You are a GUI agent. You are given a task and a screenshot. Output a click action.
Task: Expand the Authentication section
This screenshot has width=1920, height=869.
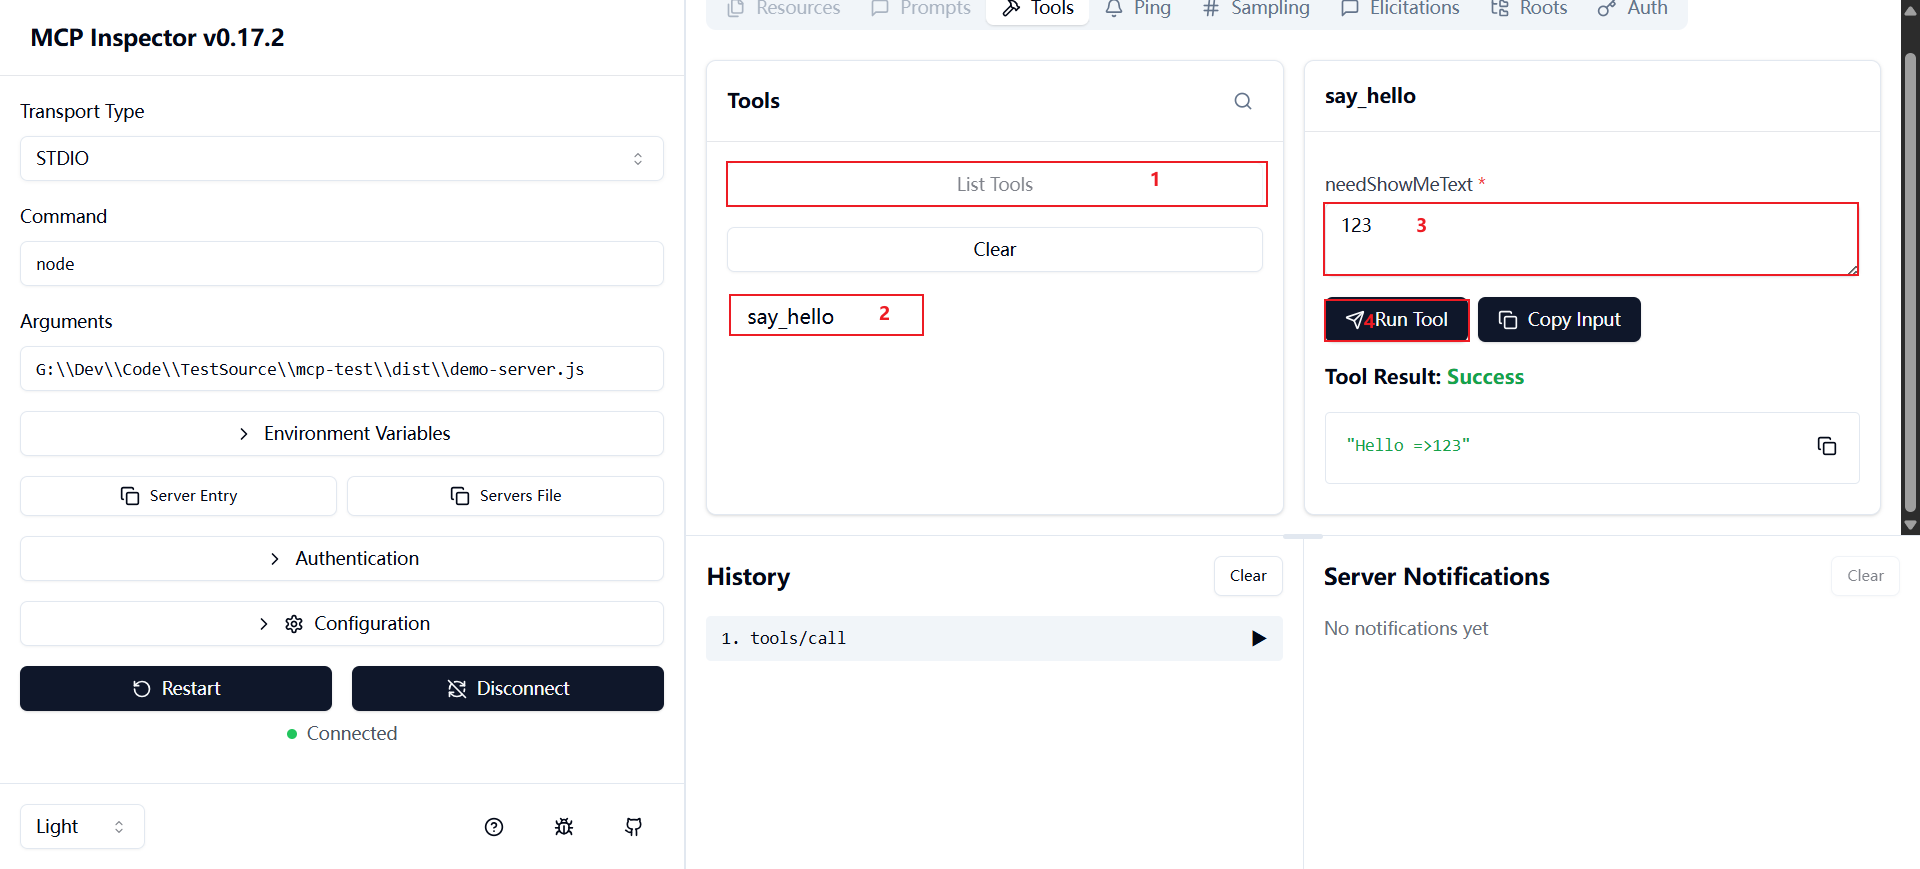(342, 559)
